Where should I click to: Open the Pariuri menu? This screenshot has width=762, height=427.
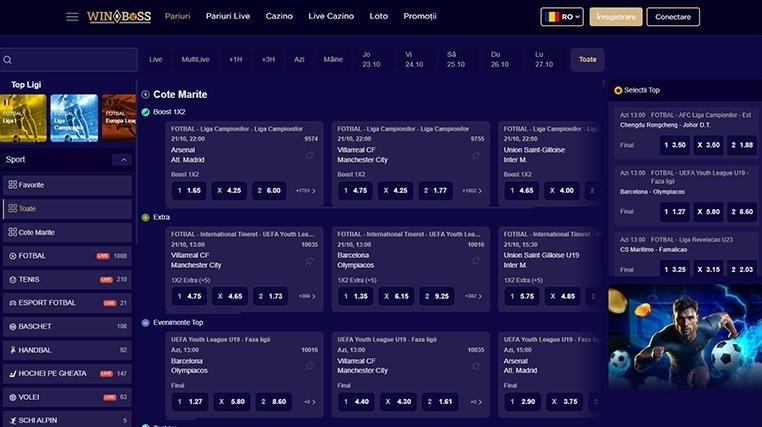177,16
